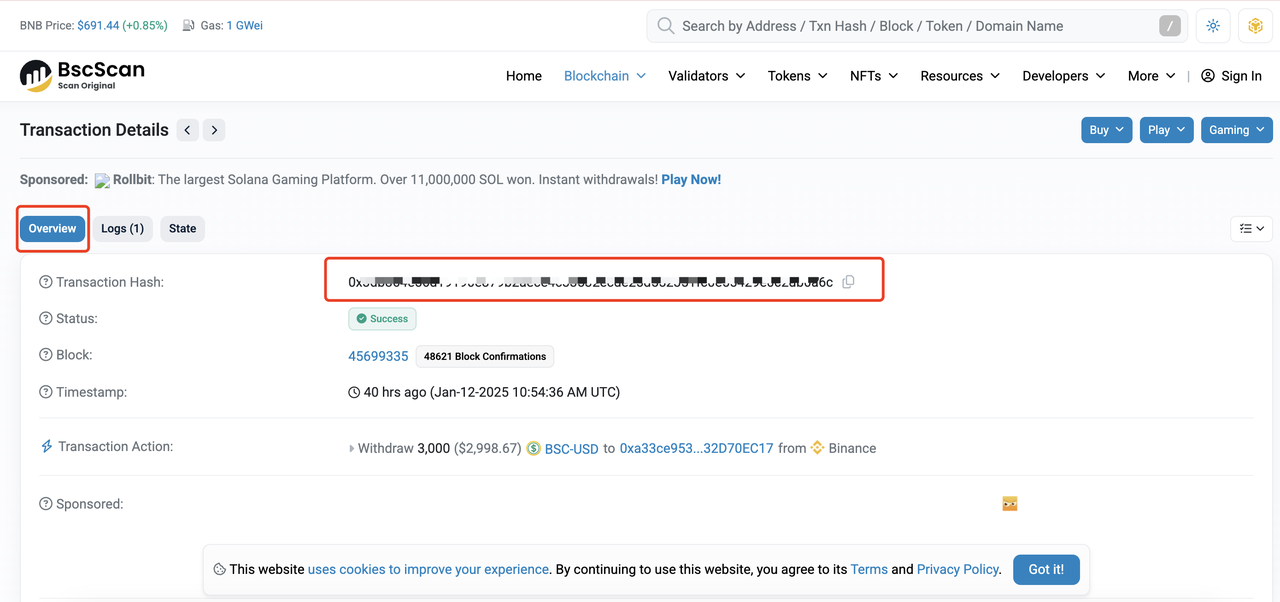Switch to the State tab
Screen dimensions: 1280x602
182,229
